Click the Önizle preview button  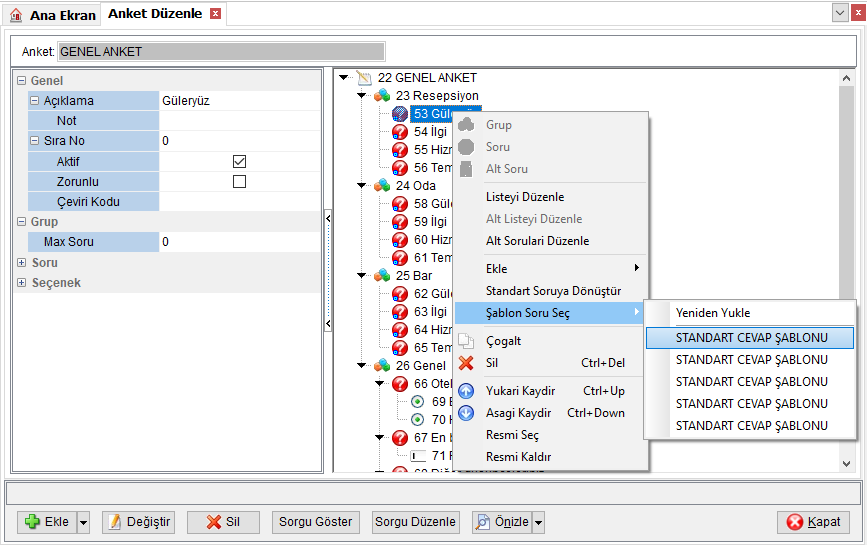coord(503,522)
